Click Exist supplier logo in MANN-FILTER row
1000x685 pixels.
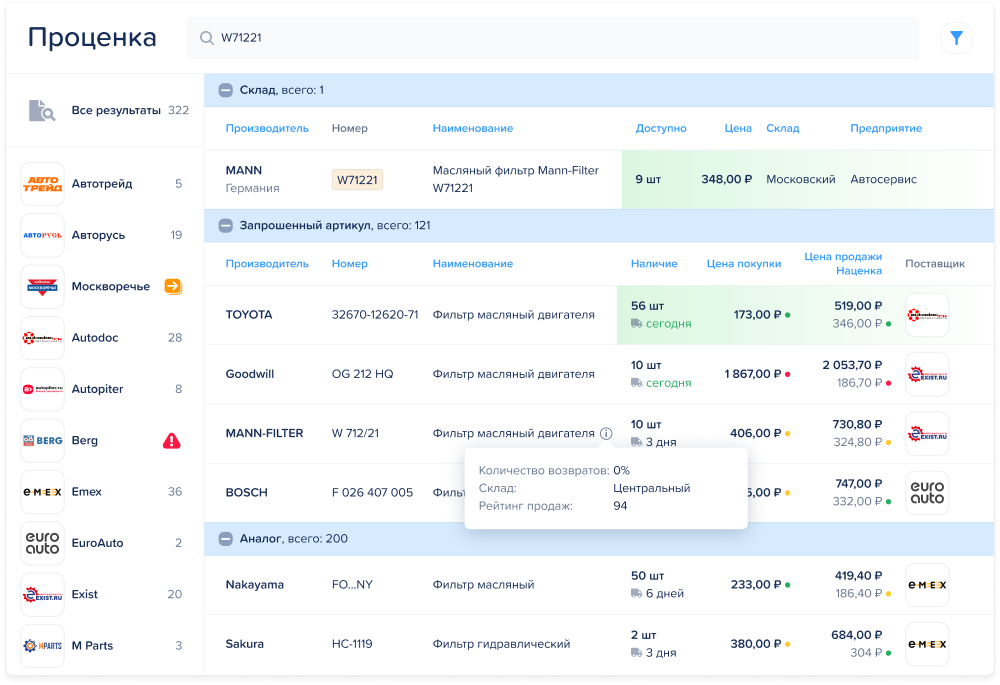click(927, 434)
